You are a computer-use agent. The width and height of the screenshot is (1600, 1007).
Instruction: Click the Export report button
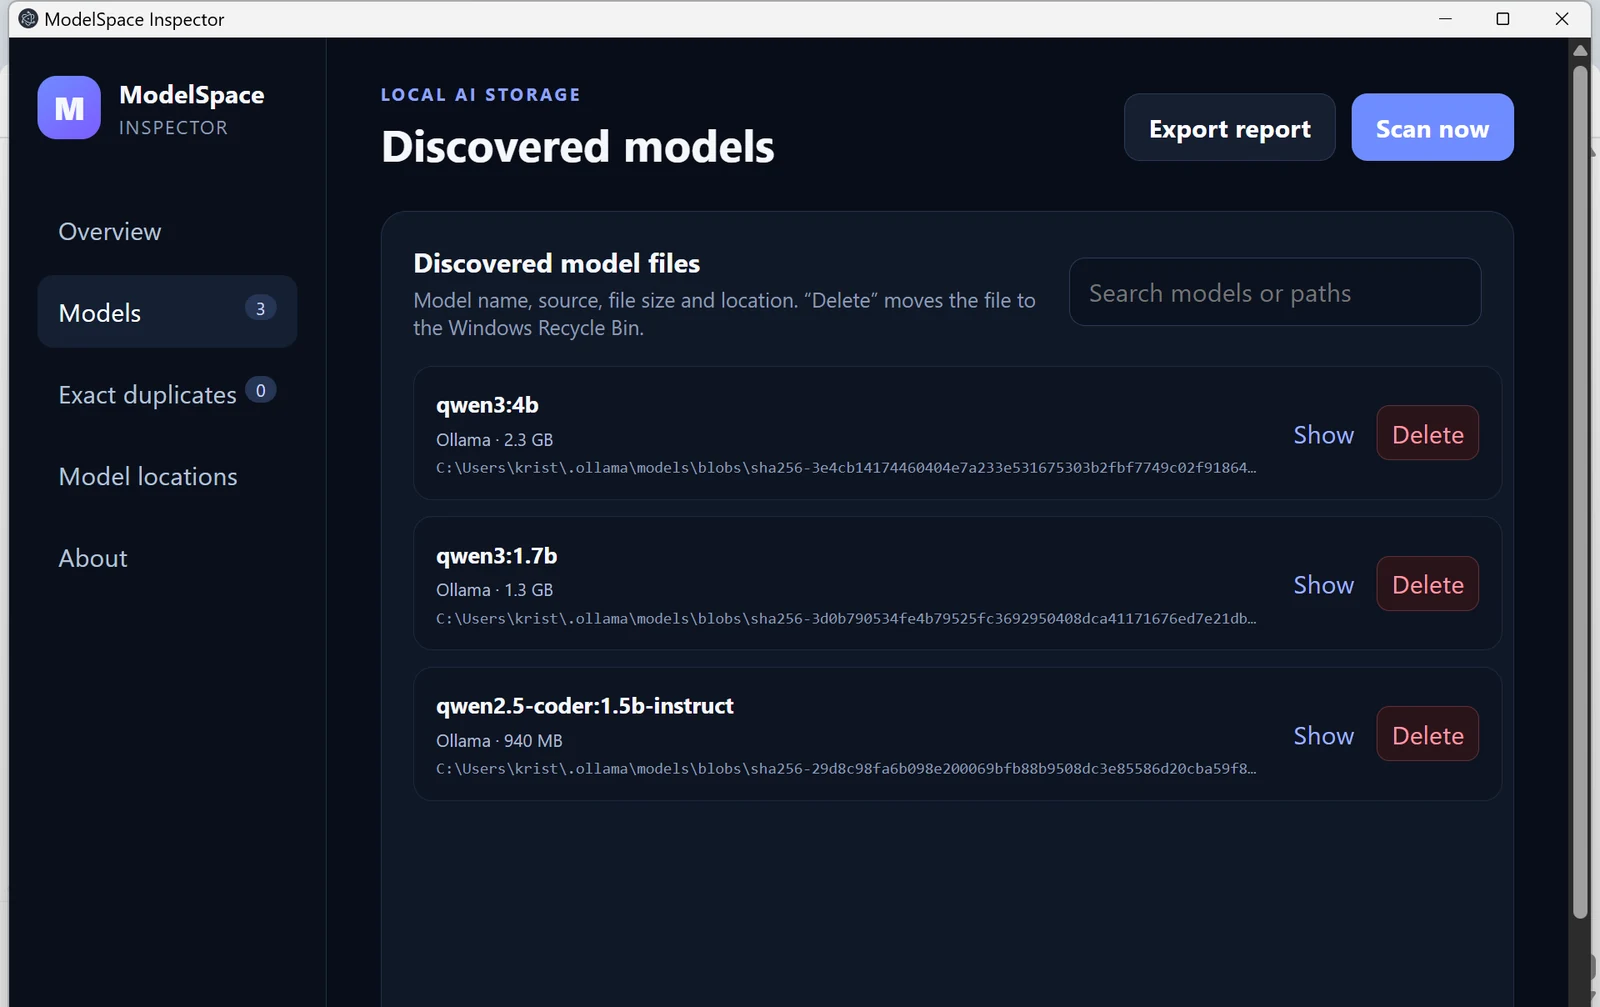(x=1230, y=128)
